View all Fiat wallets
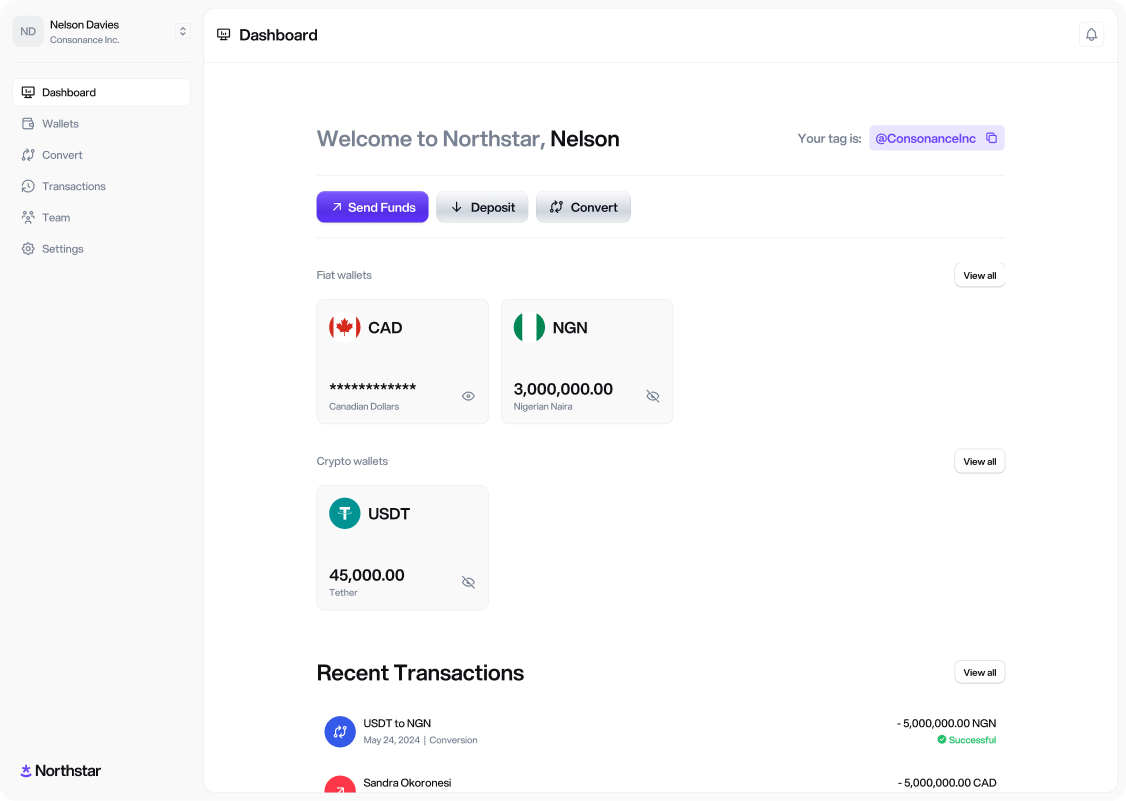The height and width of the screenshot is (801, 1126). tap(979, 275)
